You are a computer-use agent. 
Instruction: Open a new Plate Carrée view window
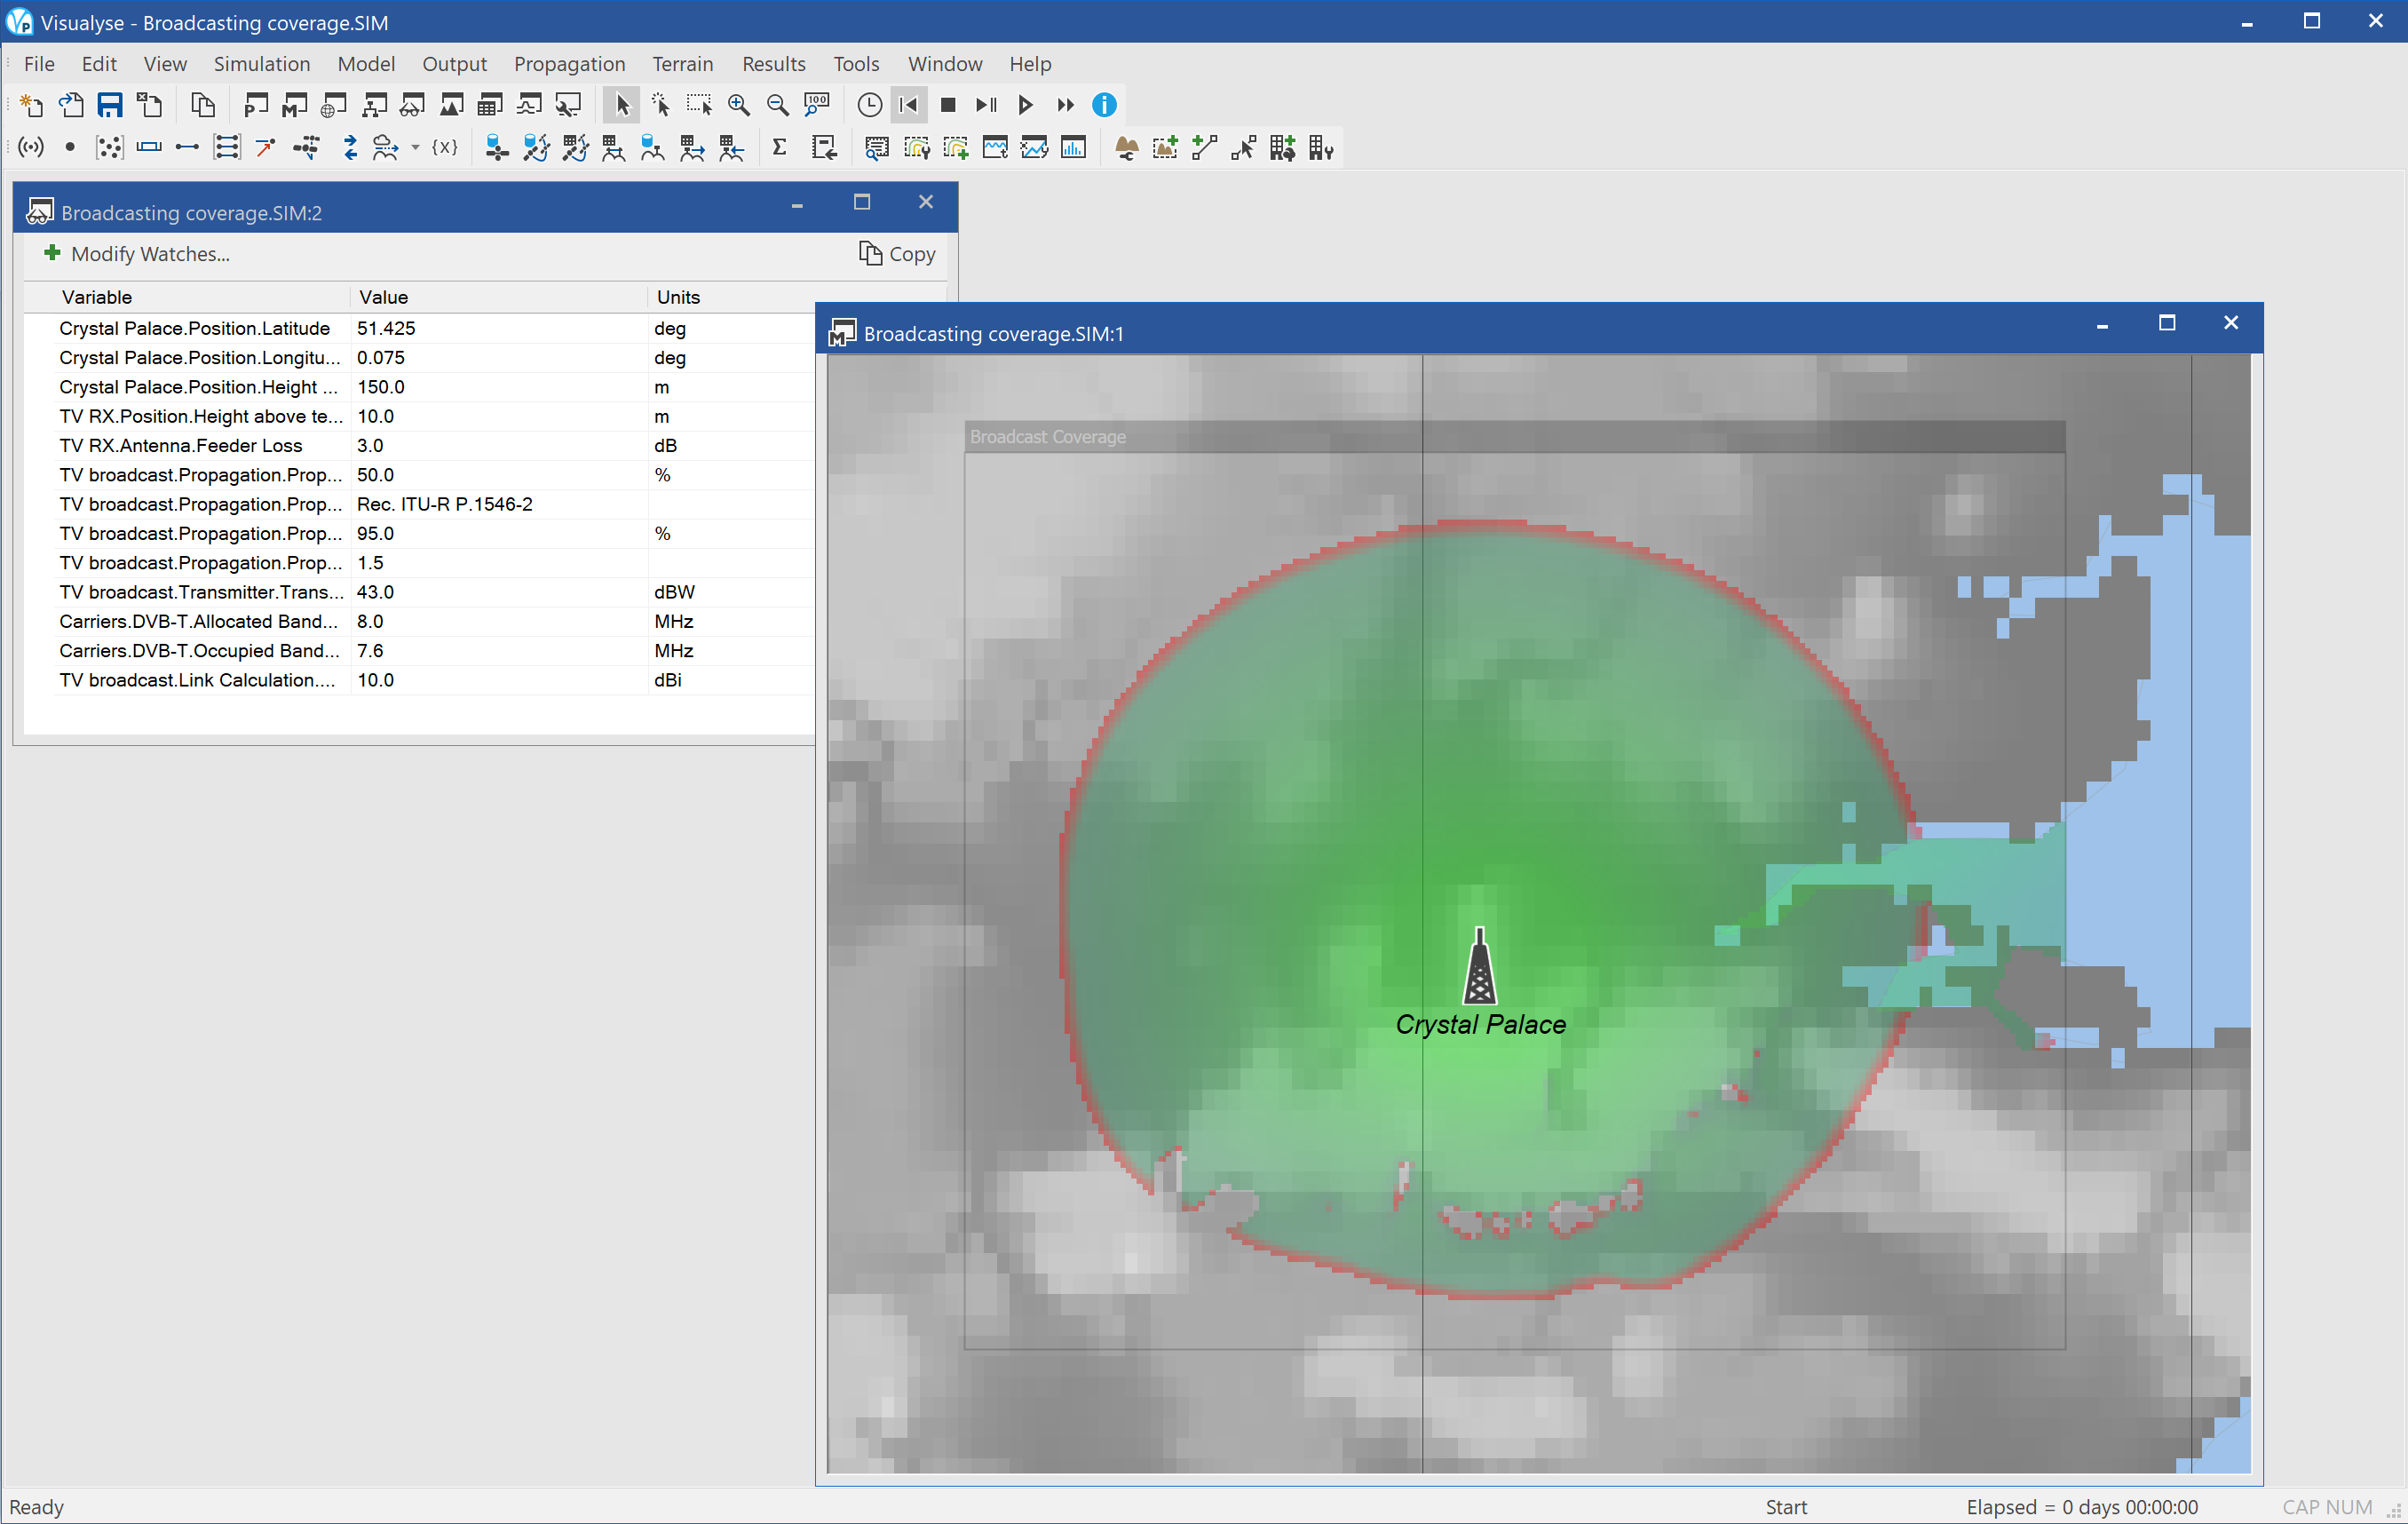[x=256, y=105]
